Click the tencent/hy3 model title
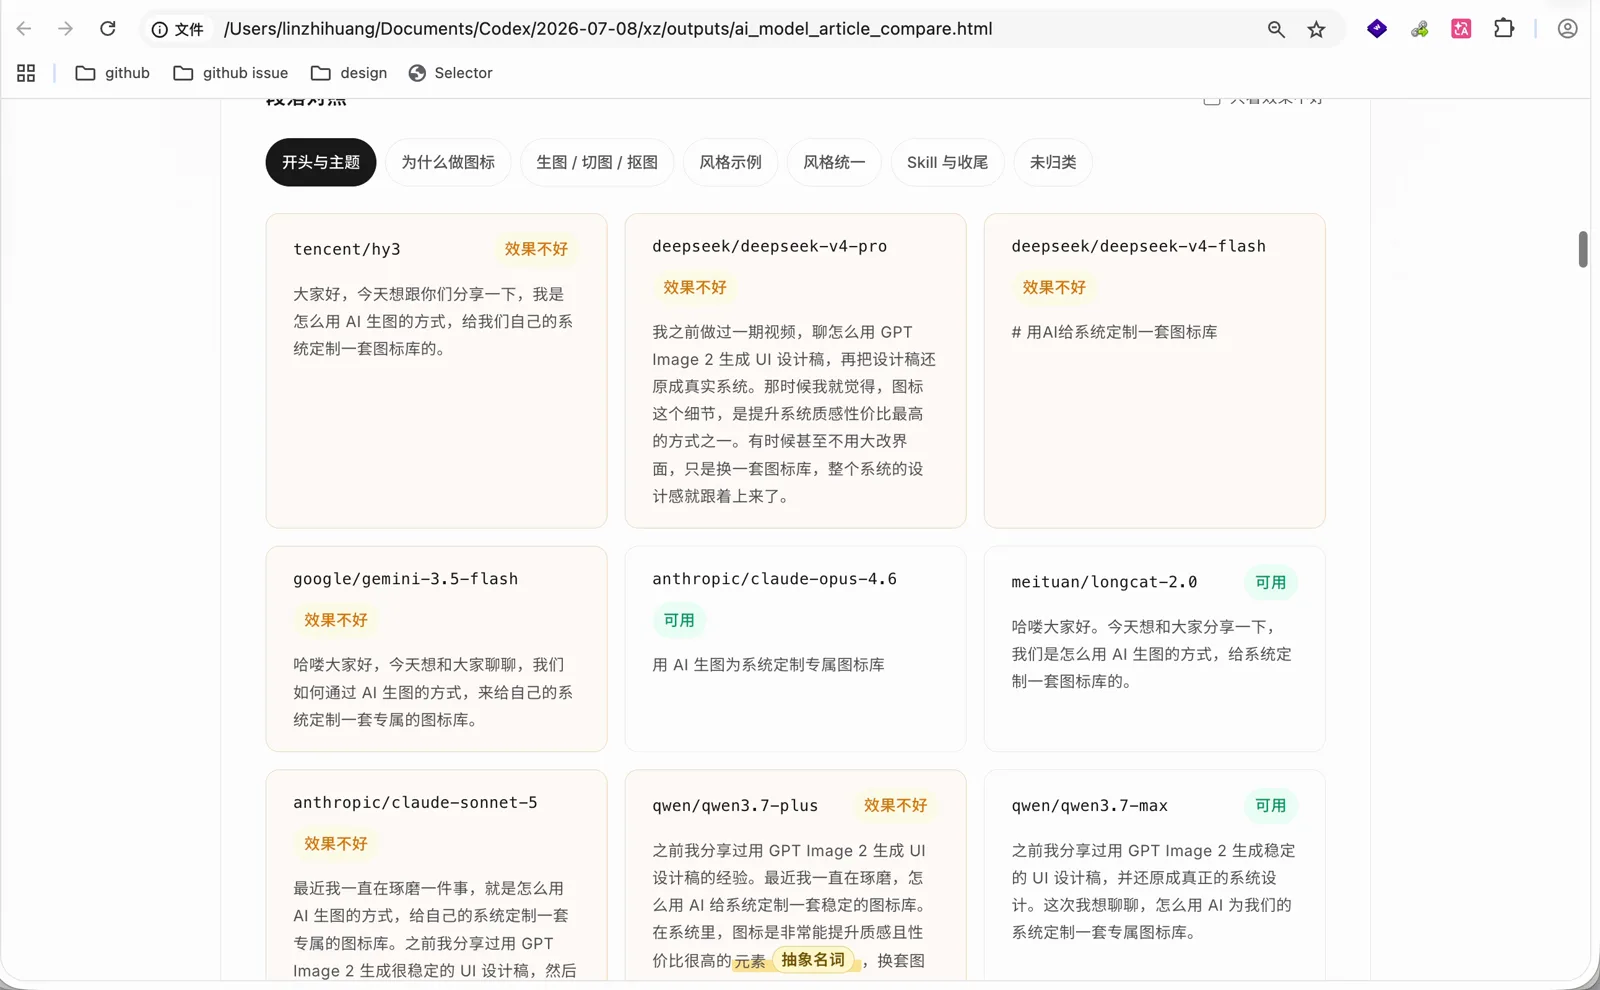Screen dimensions: 1600x990 pyautogui.click(x=347, y=249)
